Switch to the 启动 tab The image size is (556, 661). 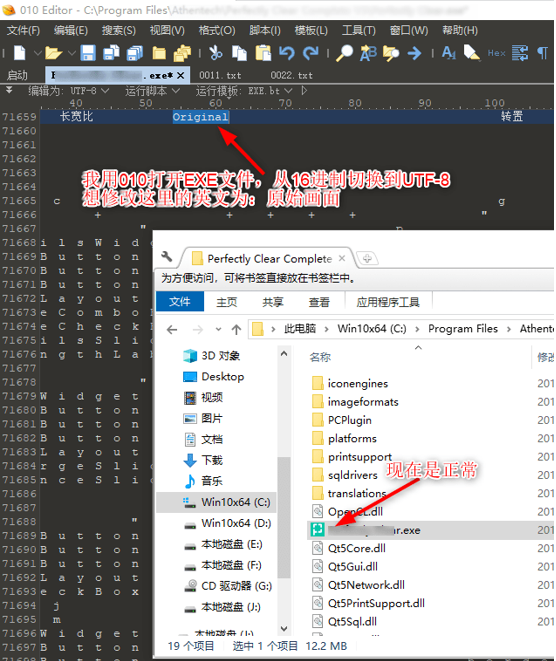(17, 75)
